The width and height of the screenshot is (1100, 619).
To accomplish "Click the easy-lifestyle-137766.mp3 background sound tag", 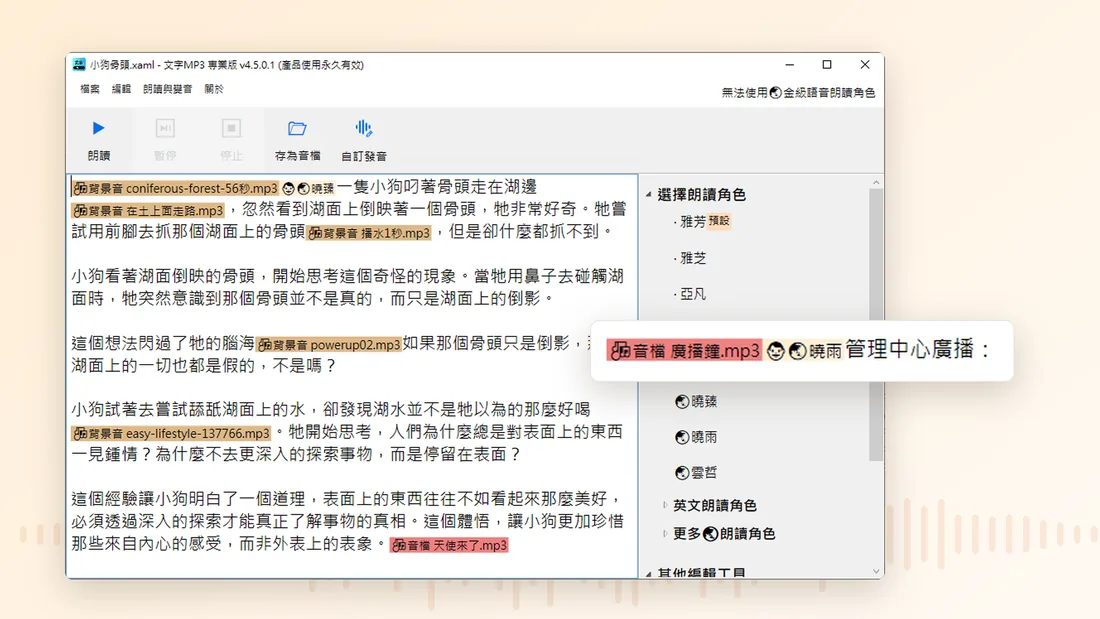I will (171, 433).
